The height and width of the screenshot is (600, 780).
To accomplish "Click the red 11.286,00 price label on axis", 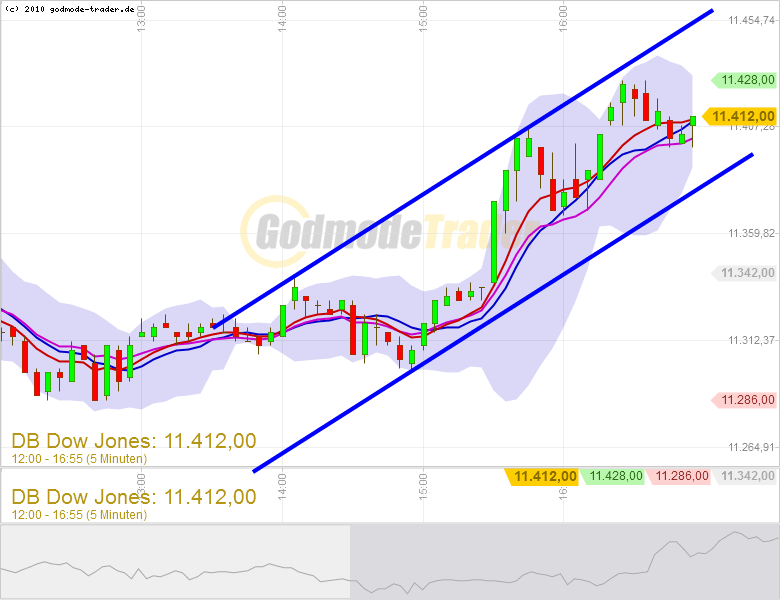I will (x=744, y=400).
